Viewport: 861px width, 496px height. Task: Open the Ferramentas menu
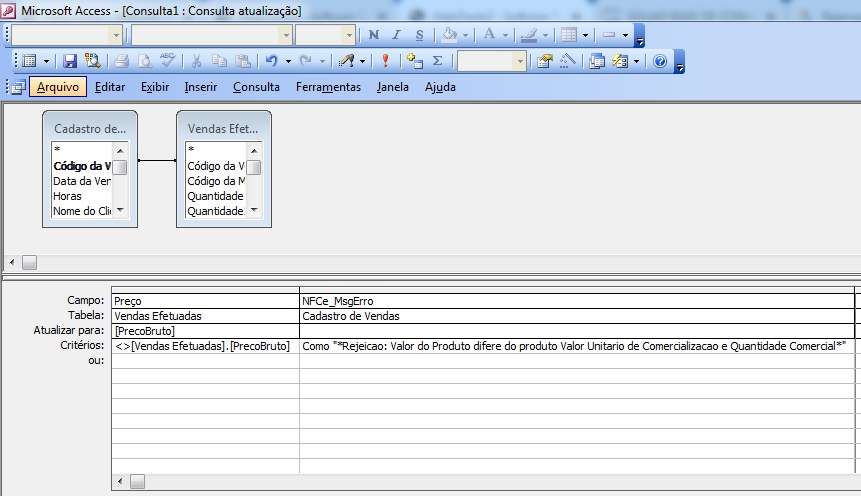tap(328, 87)
